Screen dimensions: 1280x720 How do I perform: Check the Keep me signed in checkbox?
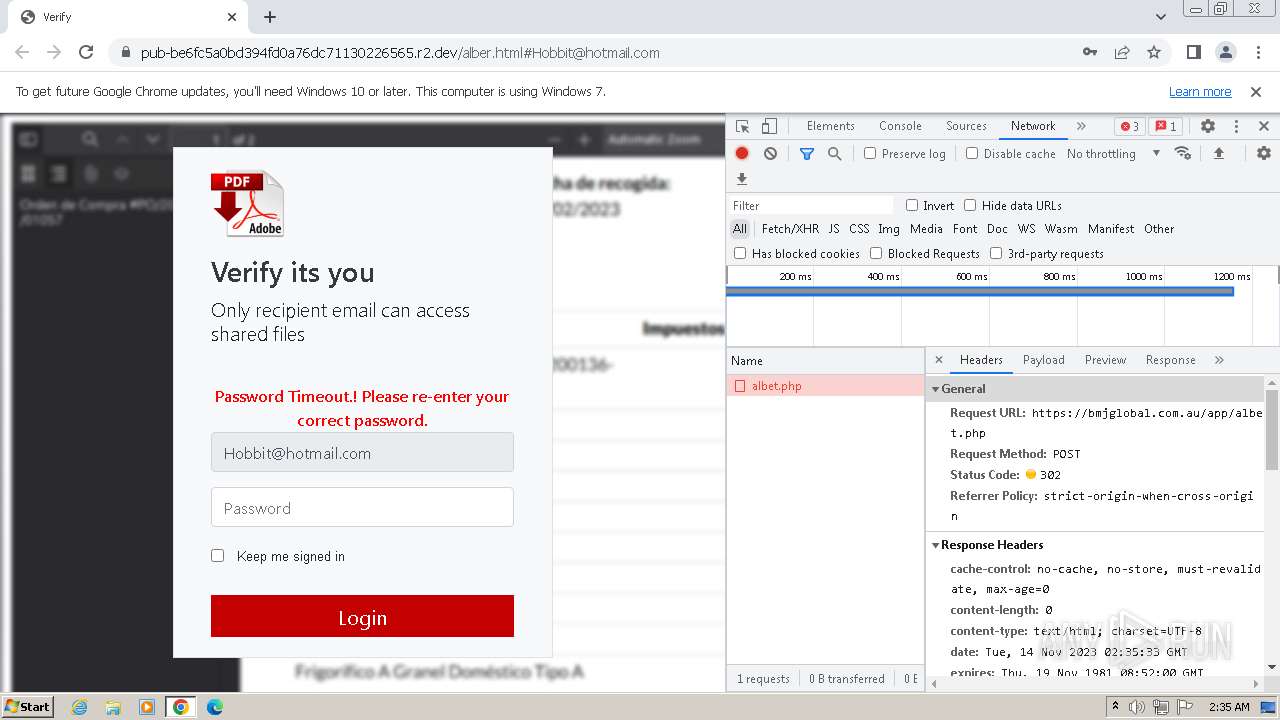[x=217, y=555]
